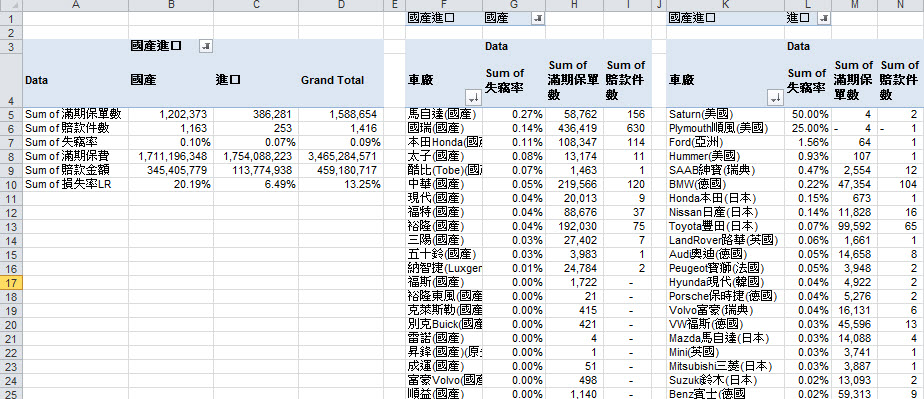Select row 25 header
Viewport: 924px width, 399px height.
(x=11, y=393)
